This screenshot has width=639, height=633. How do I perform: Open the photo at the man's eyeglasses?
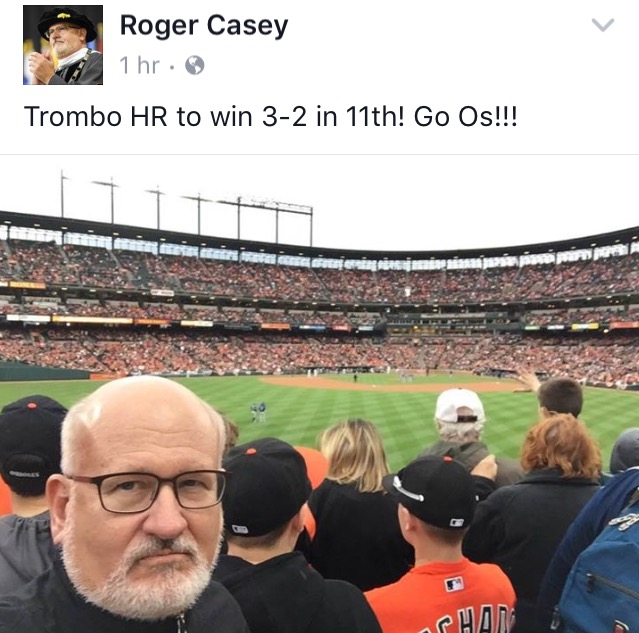pyautogui.click(x=147, y=491)
